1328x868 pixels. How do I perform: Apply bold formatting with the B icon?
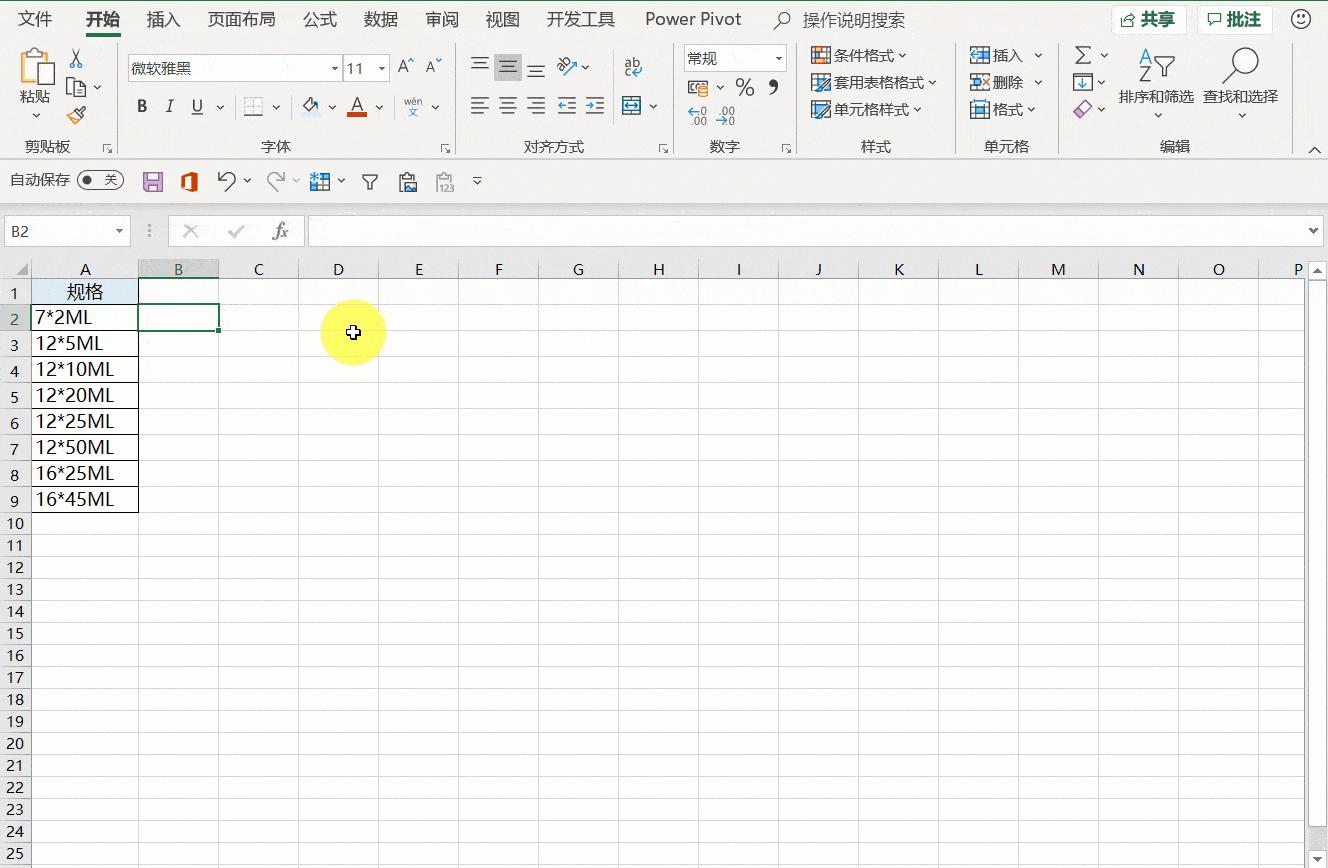coord(141,106)
